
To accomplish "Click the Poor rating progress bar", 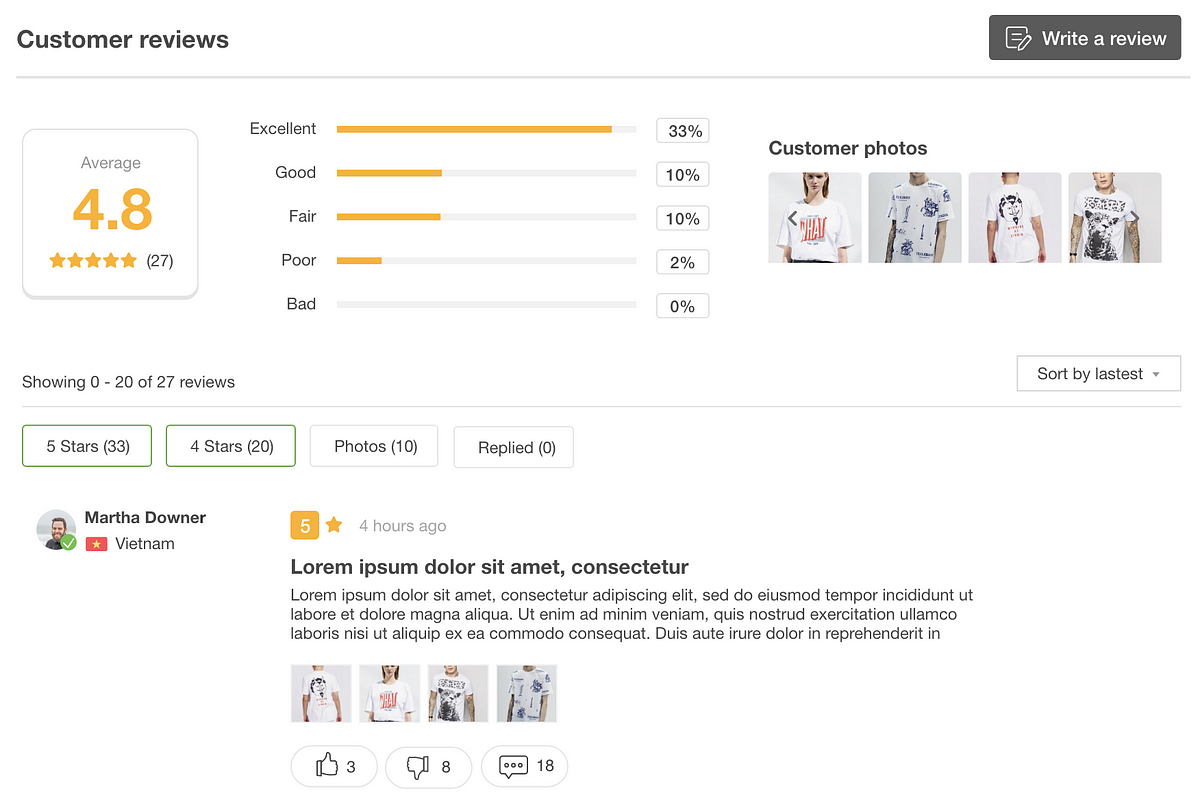I will [486, 261].
